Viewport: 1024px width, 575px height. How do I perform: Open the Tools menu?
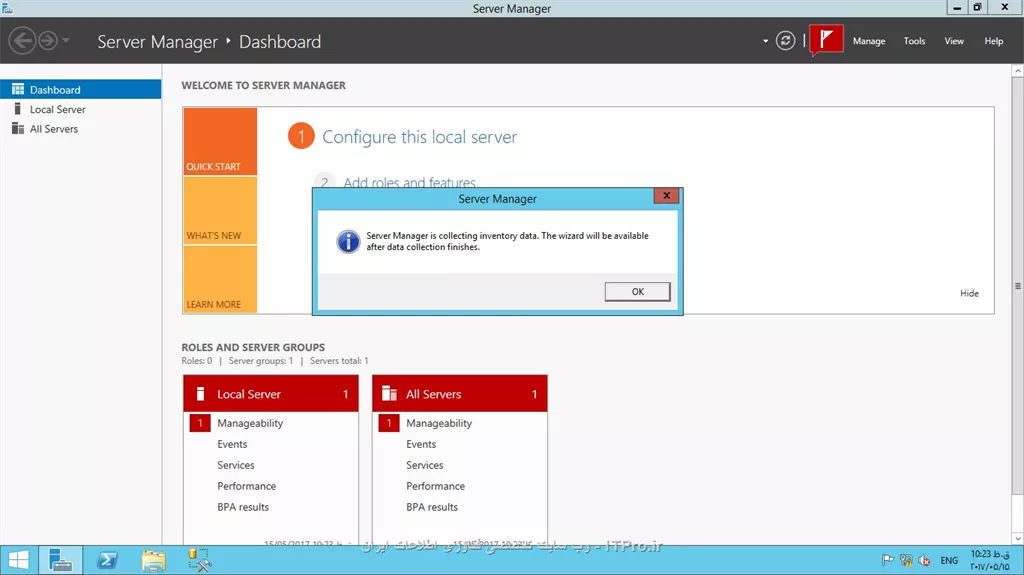pyautogui.click(x=914, y=41)
